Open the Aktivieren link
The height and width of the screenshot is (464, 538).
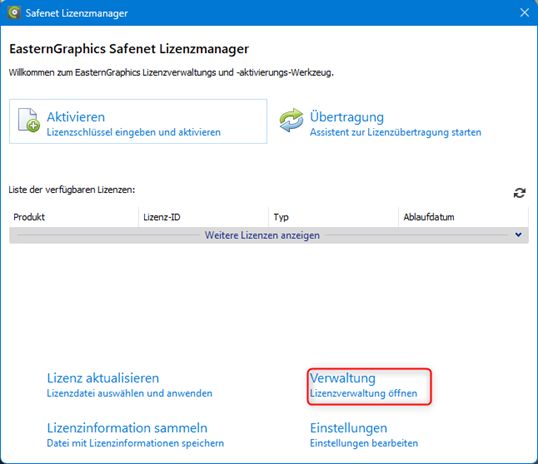tap(76, 117)
